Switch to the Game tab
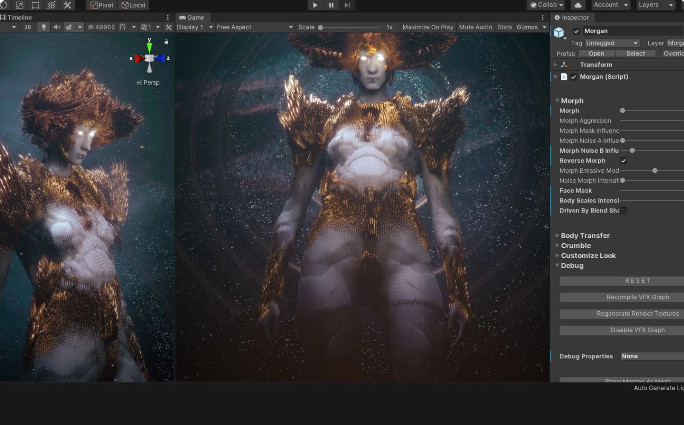 click(x=194, y=17)
